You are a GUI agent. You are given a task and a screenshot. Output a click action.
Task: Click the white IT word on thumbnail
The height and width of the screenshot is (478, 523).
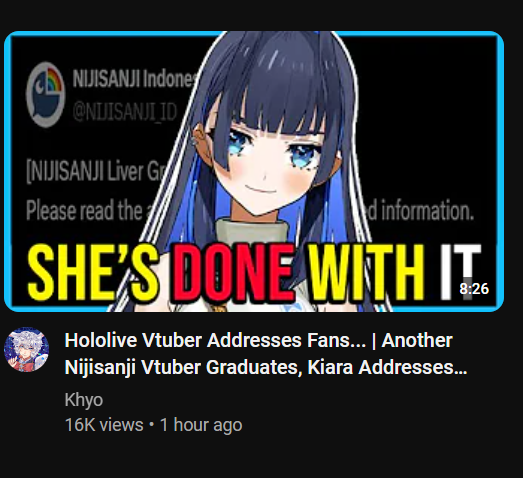pyautogui.click(x=461, y=272)
